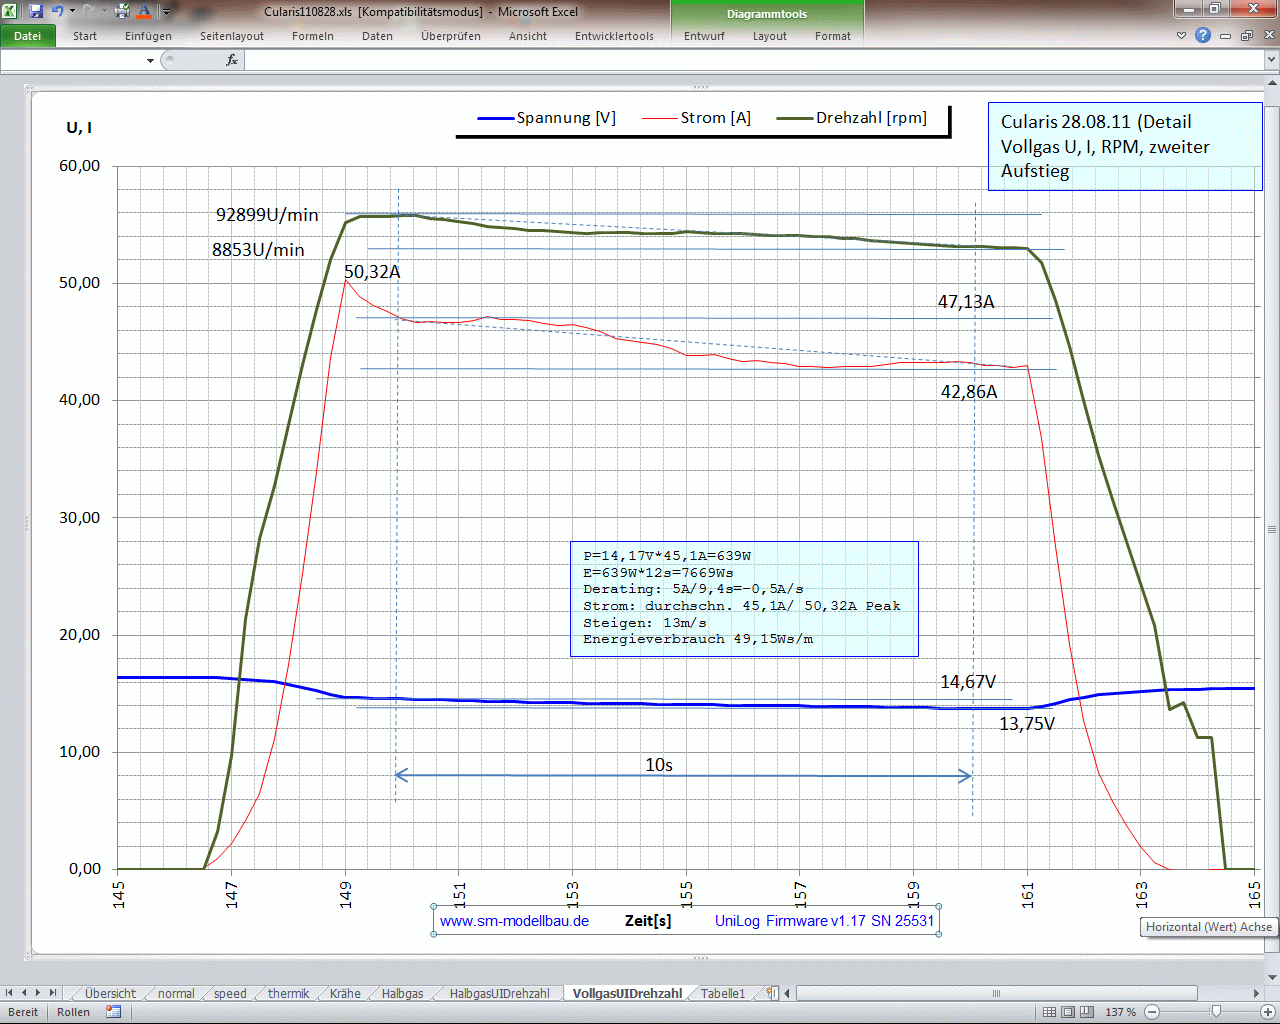Switch to Page Break Preview view
Image resolution: width=1280 pixels, height=1024 pixels.
[x=1087, y=1012]
